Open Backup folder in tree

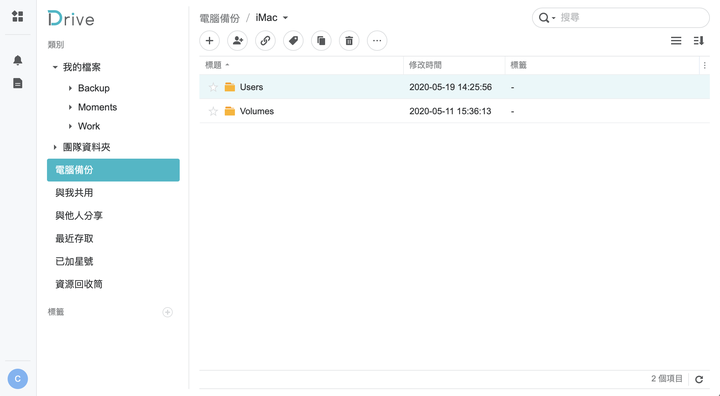[94, 88]
